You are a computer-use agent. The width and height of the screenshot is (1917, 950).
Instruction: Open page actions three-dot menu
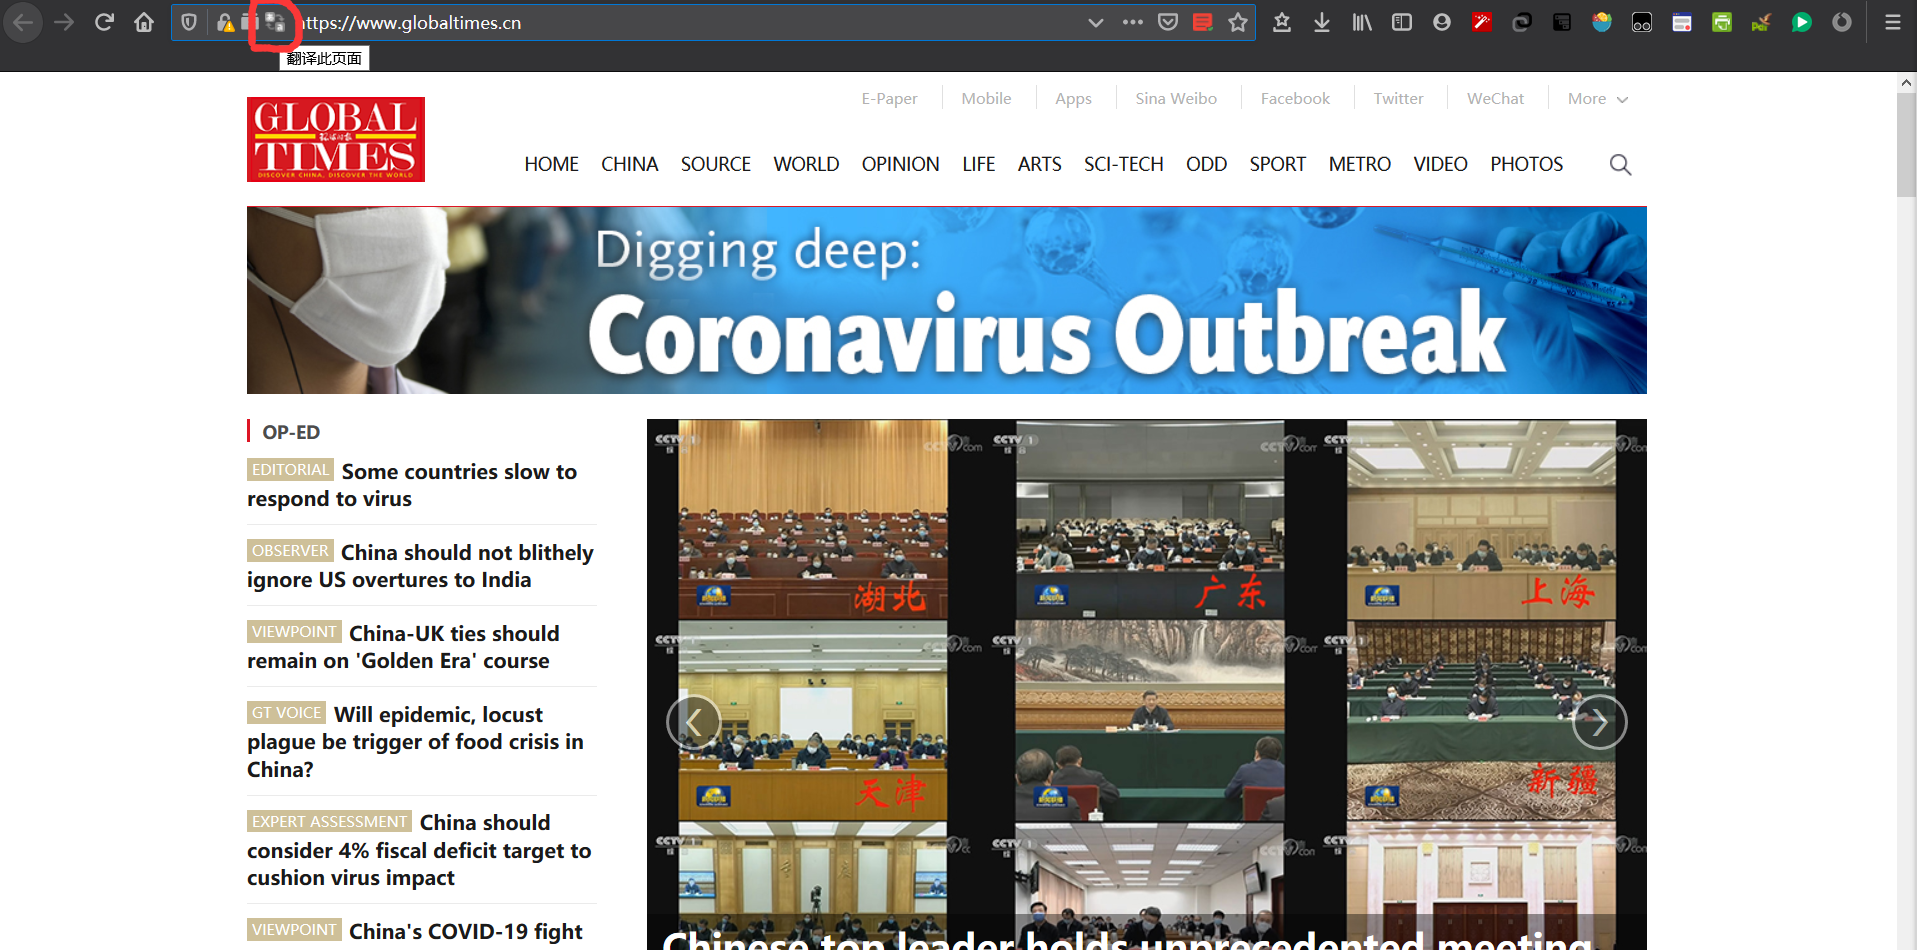1132,22
